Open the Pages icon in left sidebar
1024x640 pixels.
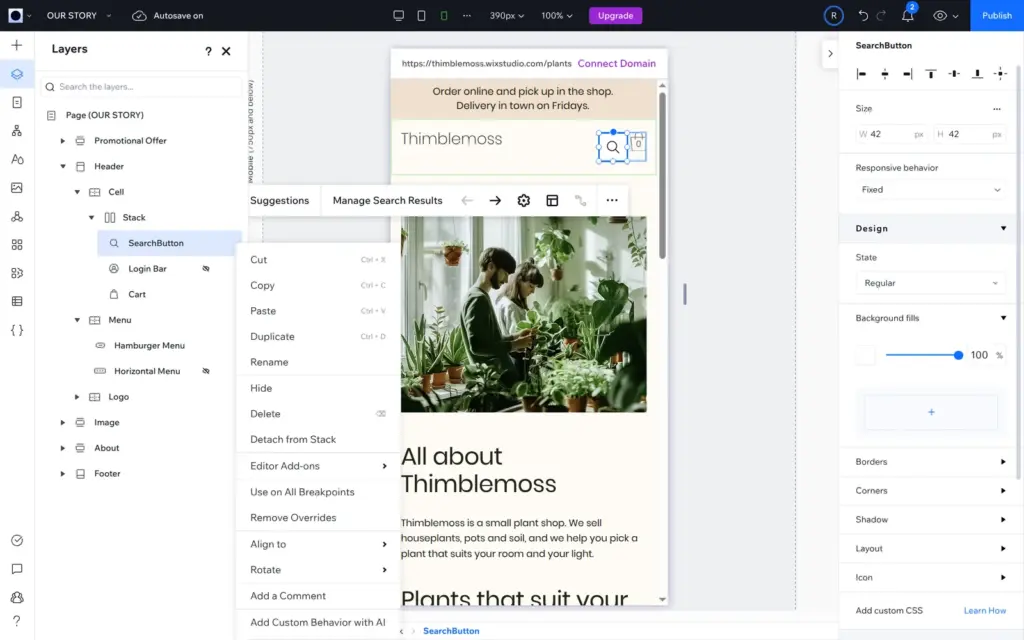pos(17,103)
